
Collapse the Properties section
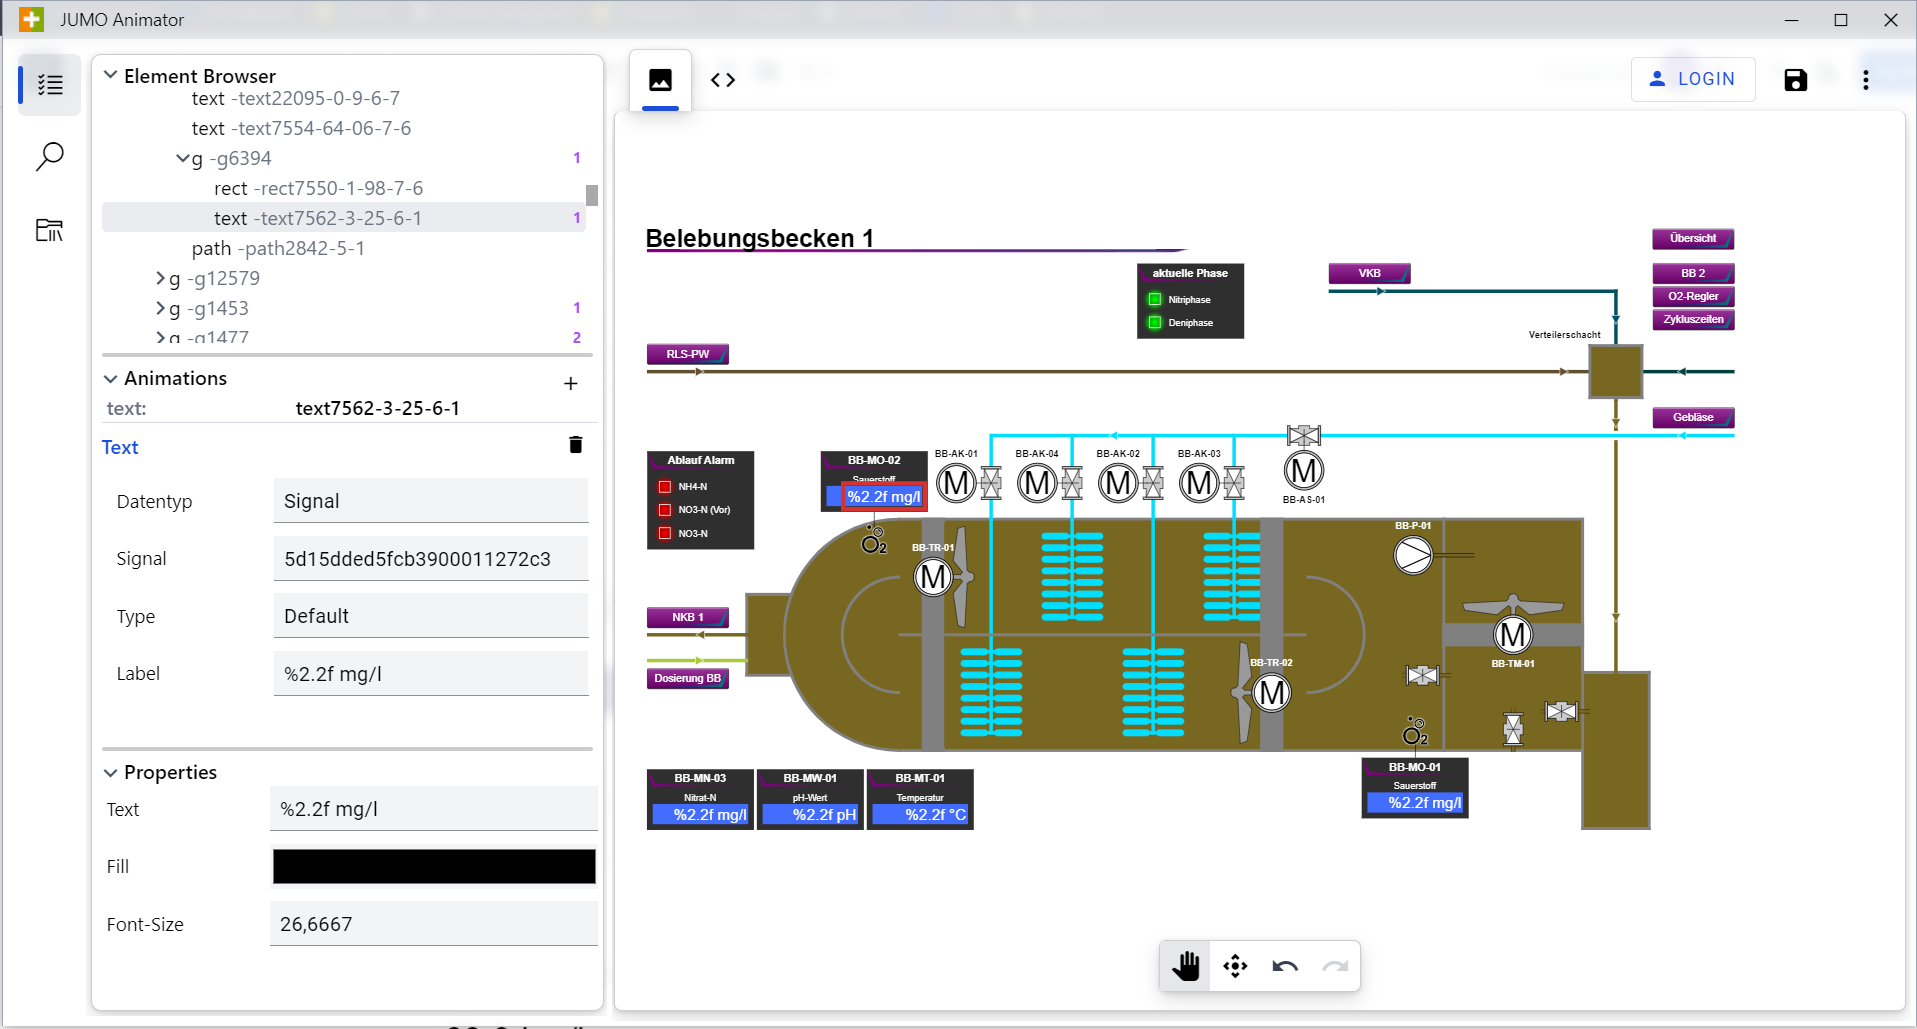pos(111,772)
